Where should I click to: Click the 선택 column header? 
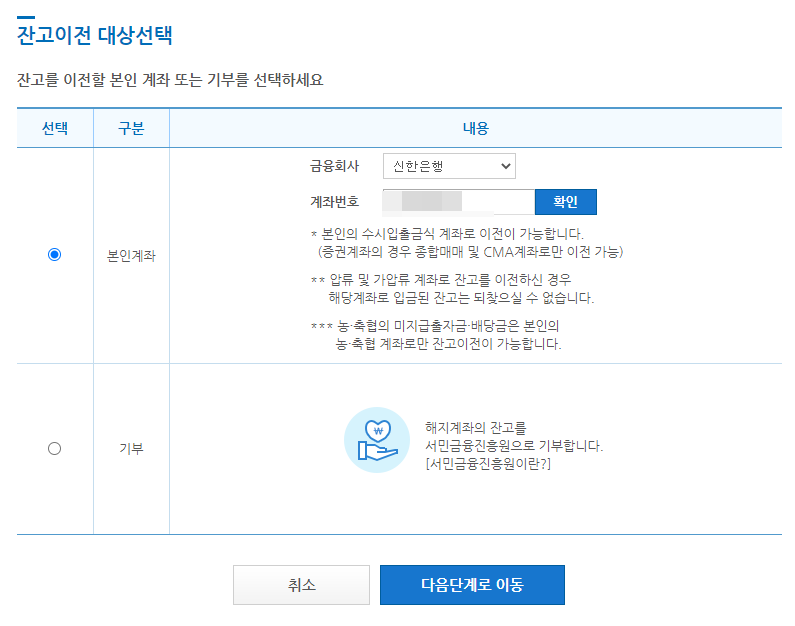pos(55,128)
